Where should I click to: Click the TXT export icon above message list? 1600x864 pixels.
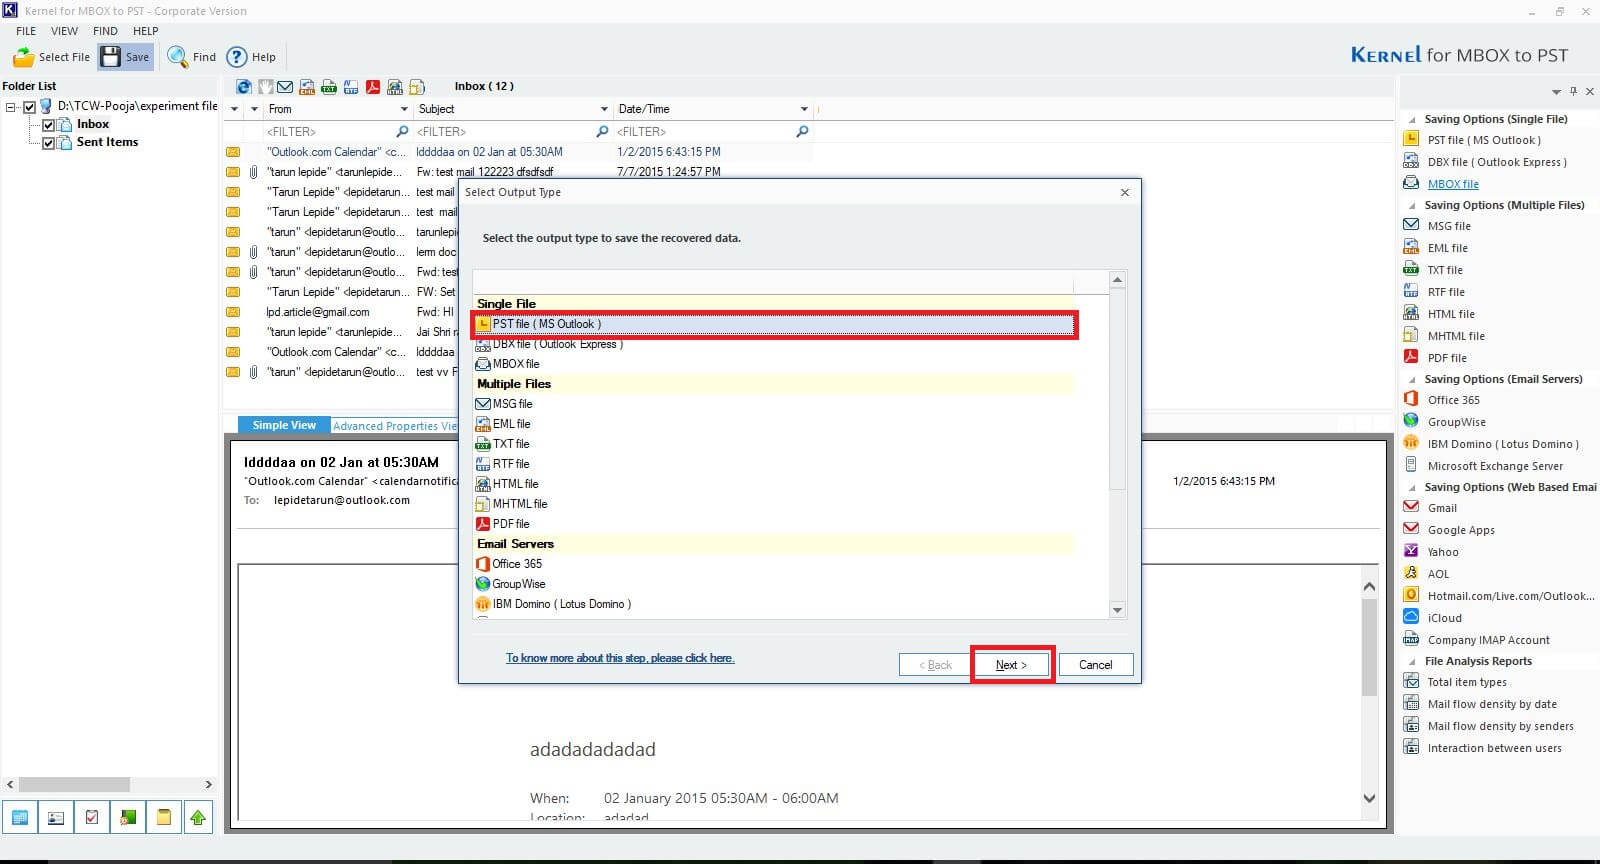tap(329, 87)
